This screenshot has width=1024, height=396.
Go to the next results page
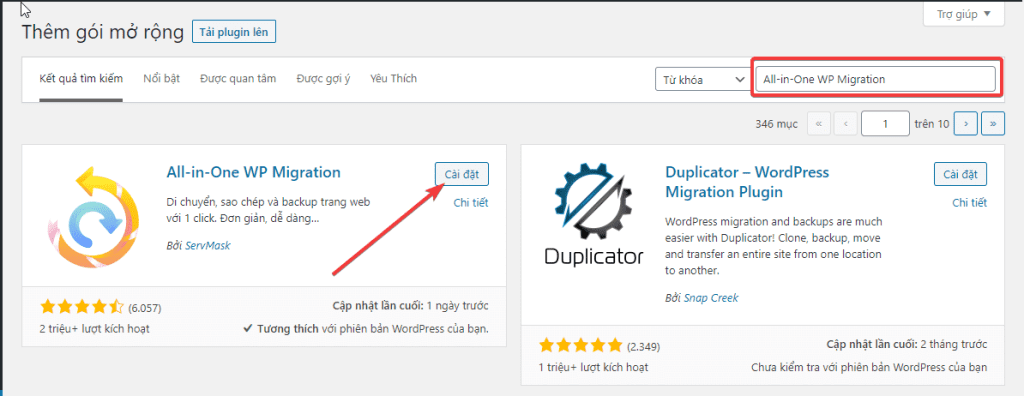pos(965,124)
